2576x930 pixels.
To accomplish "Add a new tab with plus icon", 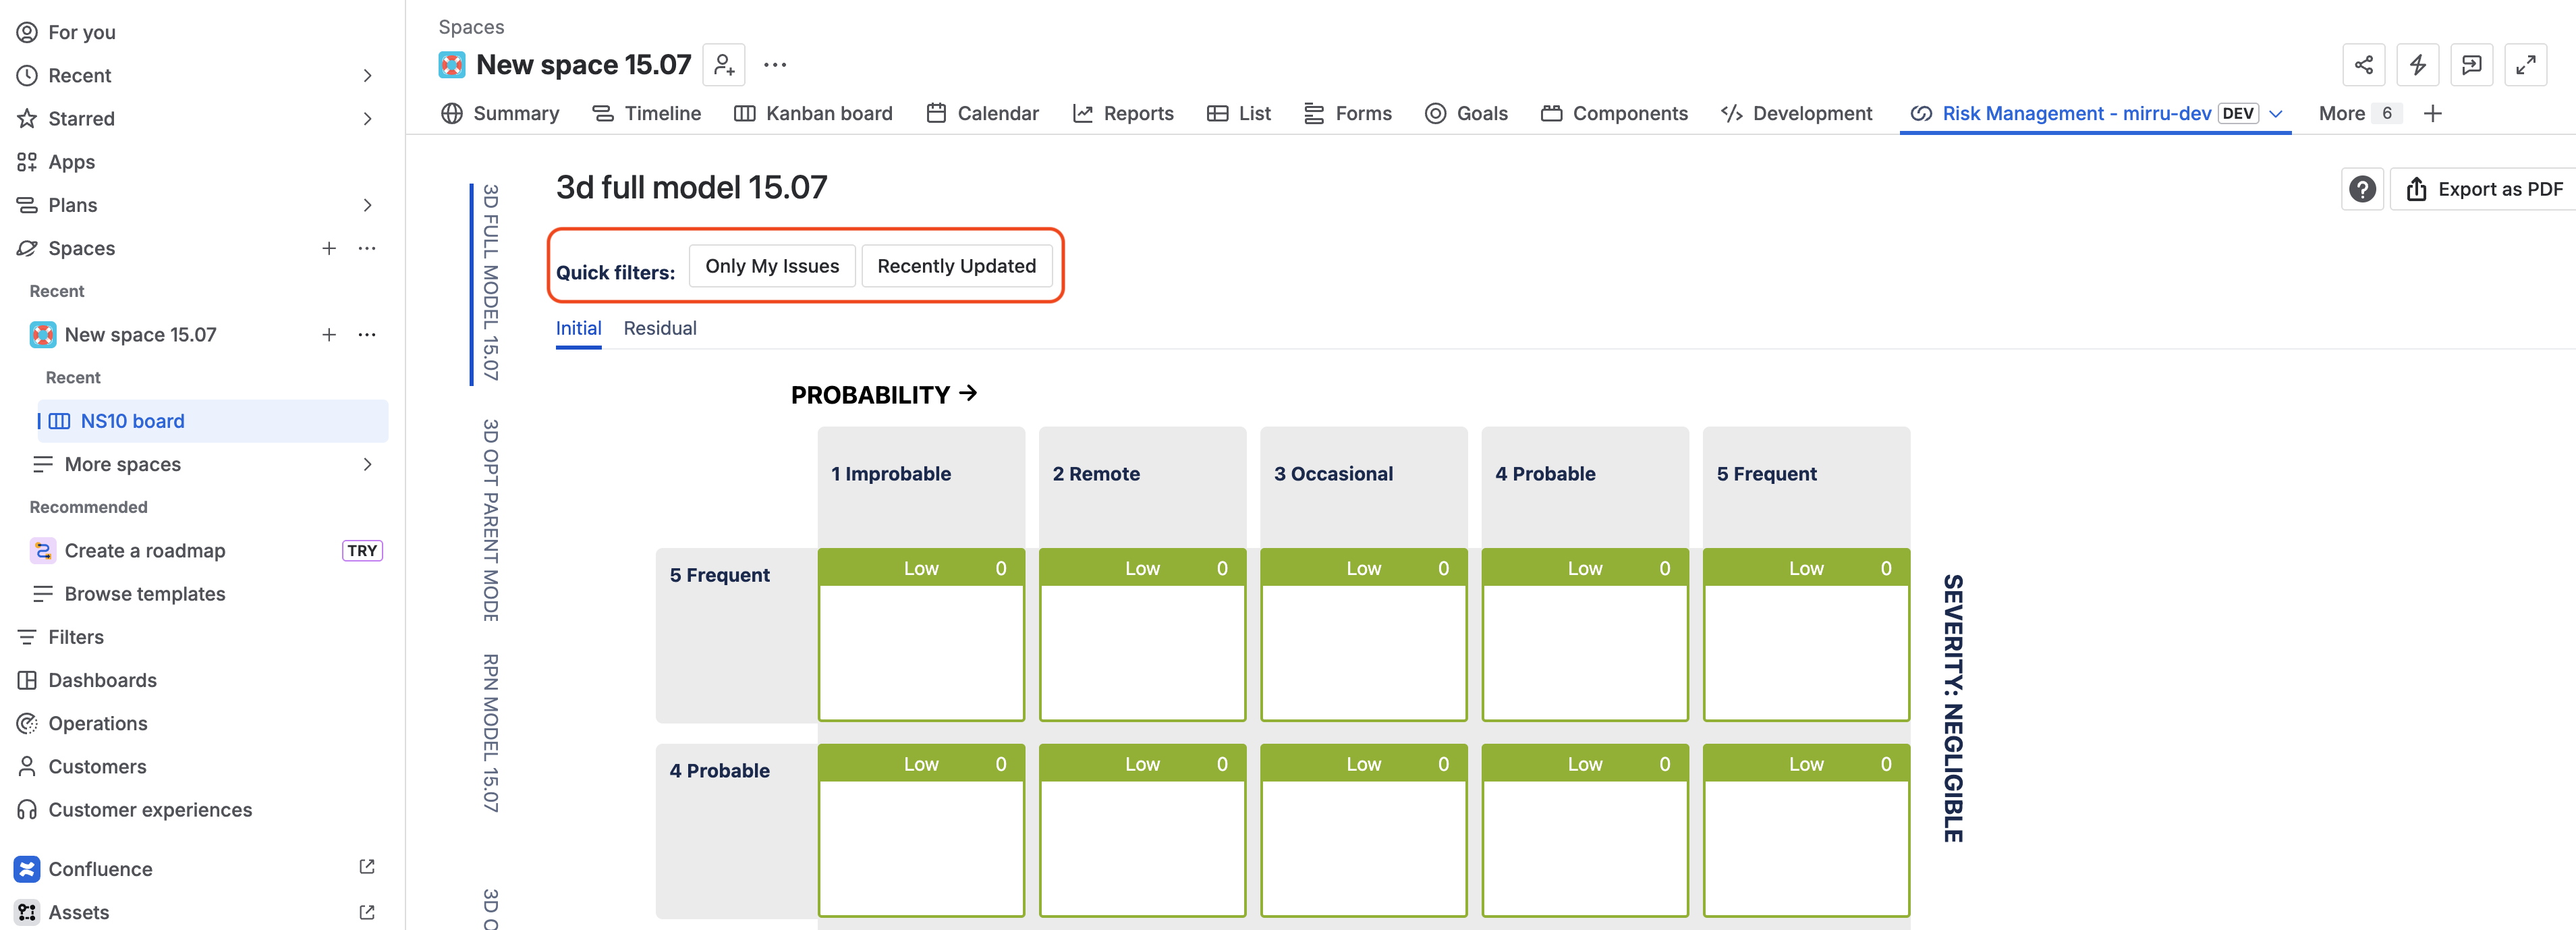I will coord(2433,114).
